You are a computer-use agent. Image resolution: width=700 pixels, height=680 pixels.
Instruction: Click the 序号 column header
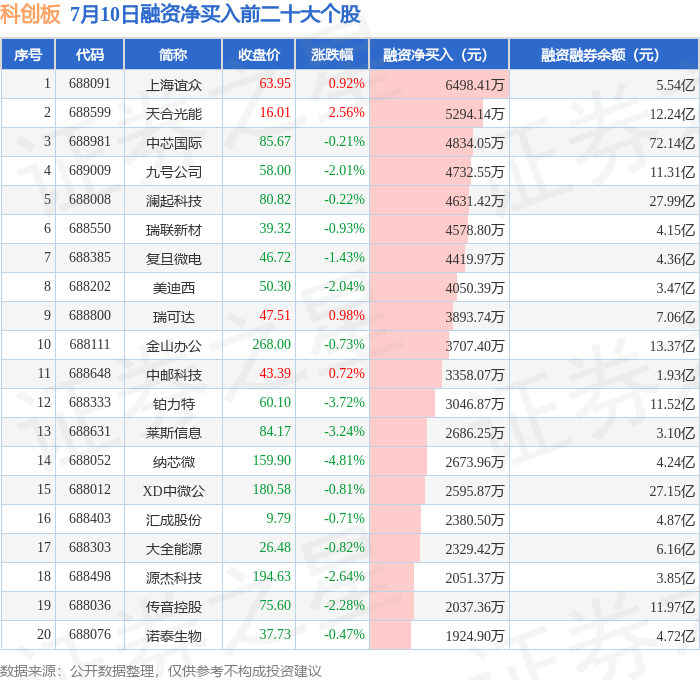[28, 54]
